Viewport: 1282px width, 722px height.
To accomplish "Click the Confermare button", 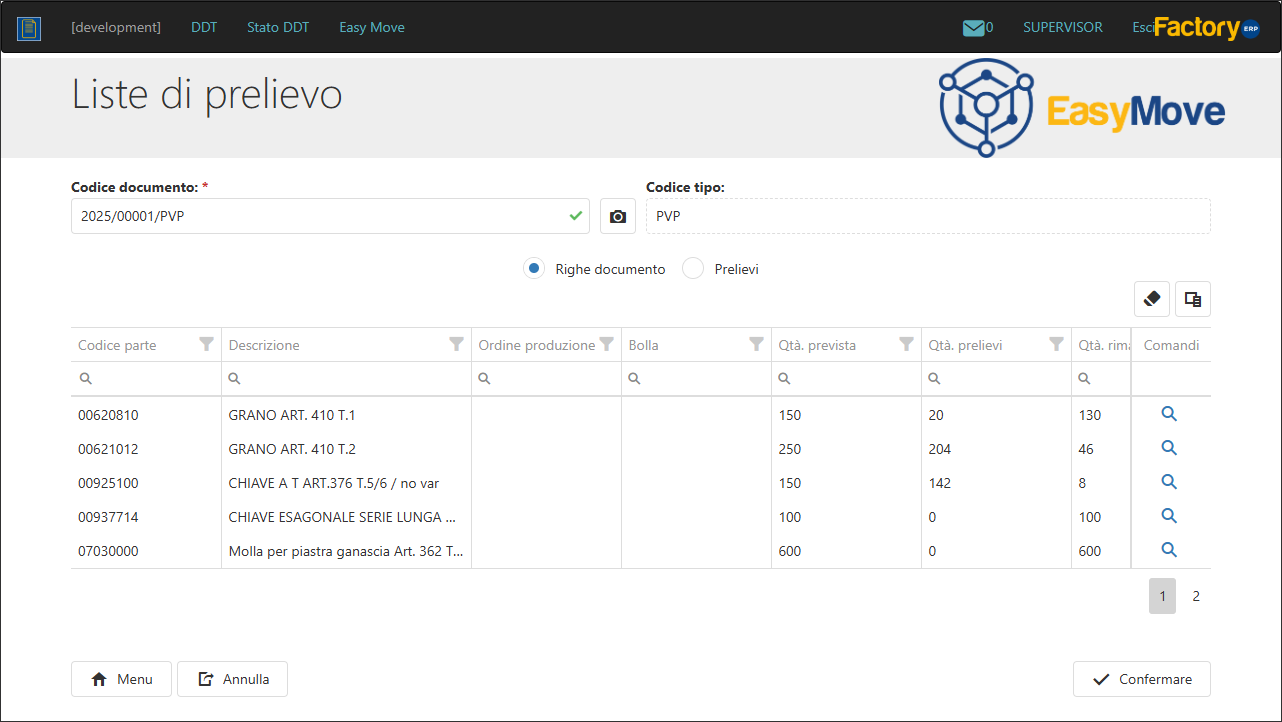I will pyautogui.click(x=1142, y=679).
